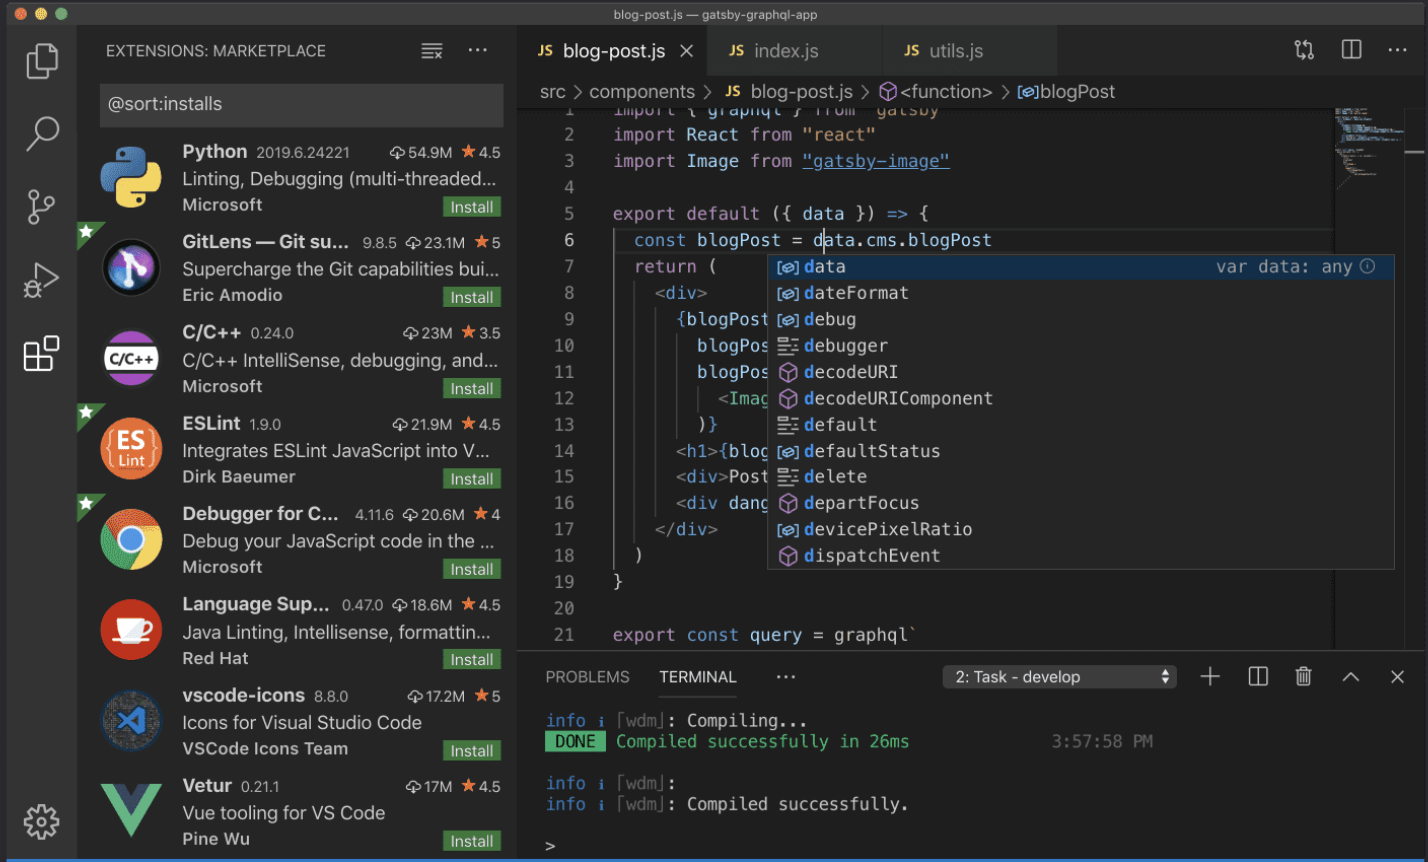Open editor More Actions ellipsis
The width and height of the screenshot is (1428, 862).
coord(1397,50)
